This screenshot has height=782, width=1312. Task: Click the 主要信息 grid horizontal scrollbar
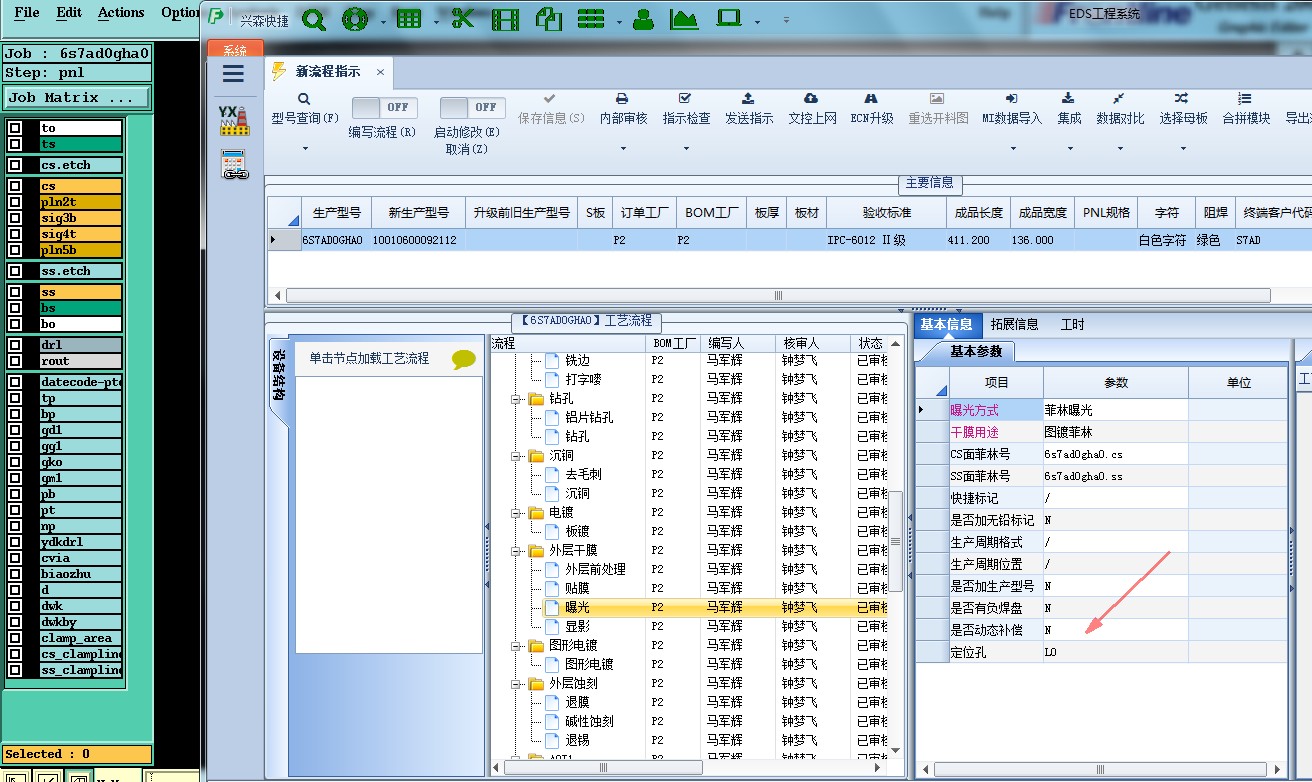(x=780, y=296)
